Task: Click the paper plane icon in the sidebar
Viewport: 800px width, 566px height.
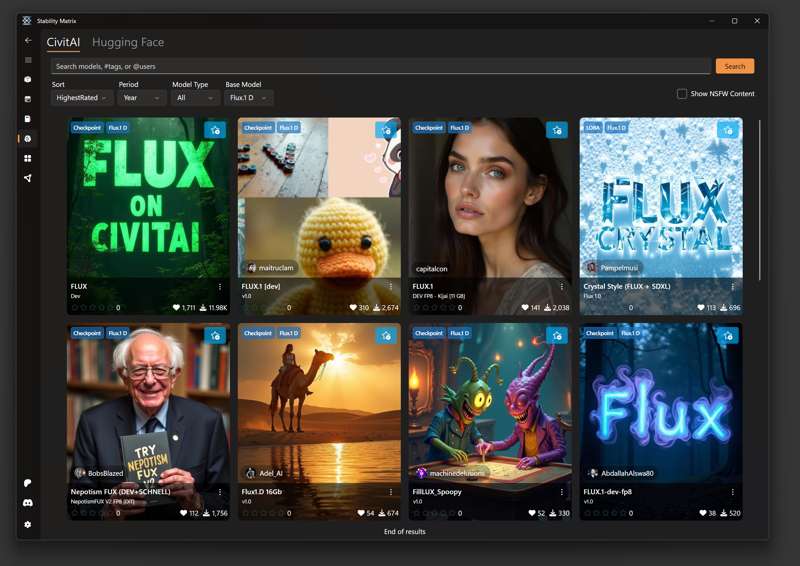Action: 28,178
